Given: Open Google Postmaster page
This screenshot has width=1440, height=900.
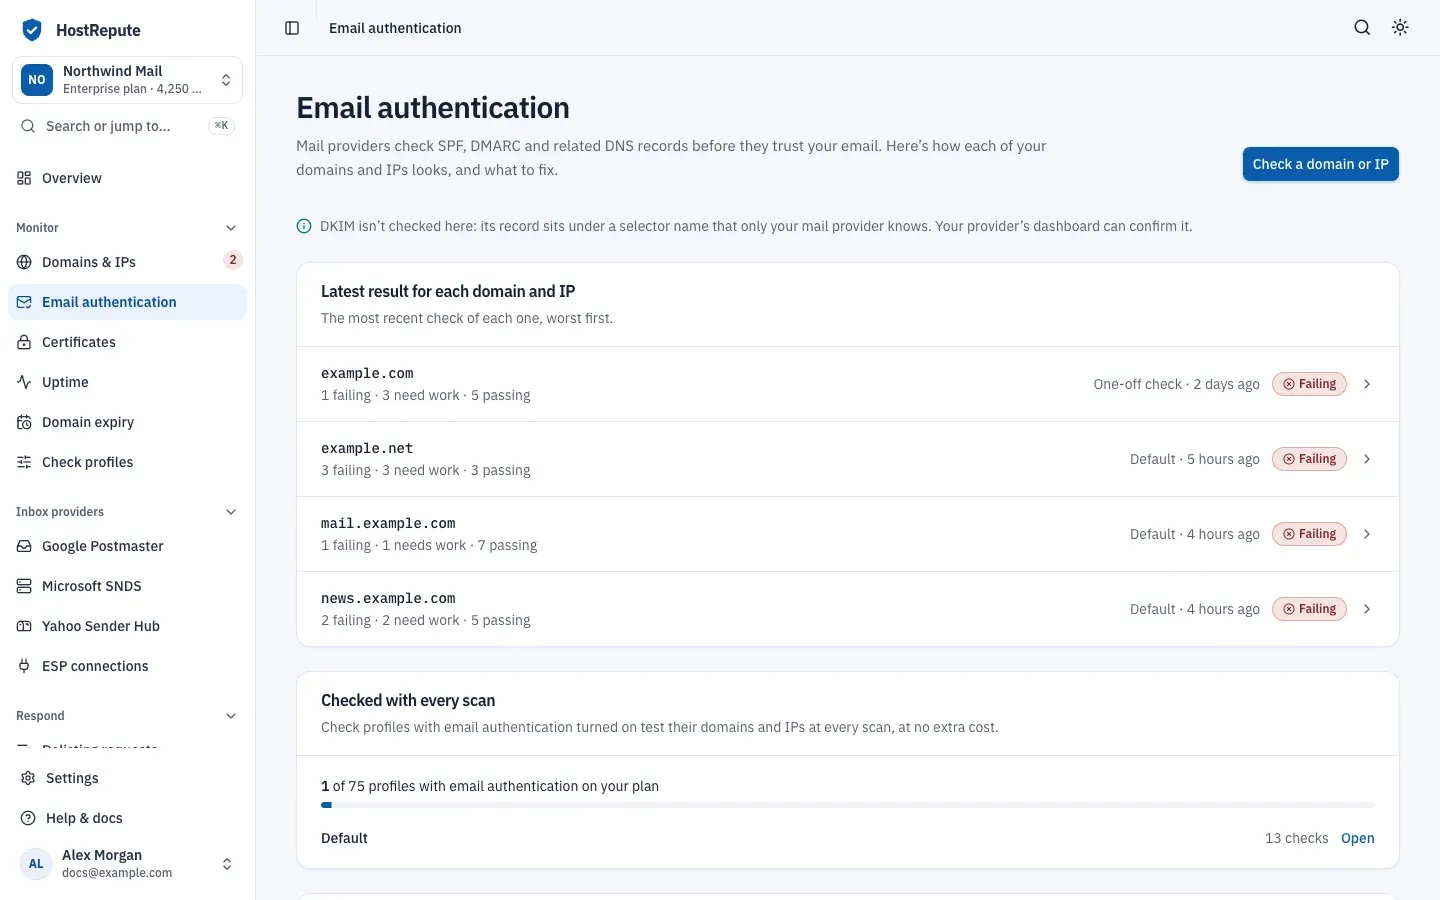Looking at the screenshot, I should click(x=127, y=546).
